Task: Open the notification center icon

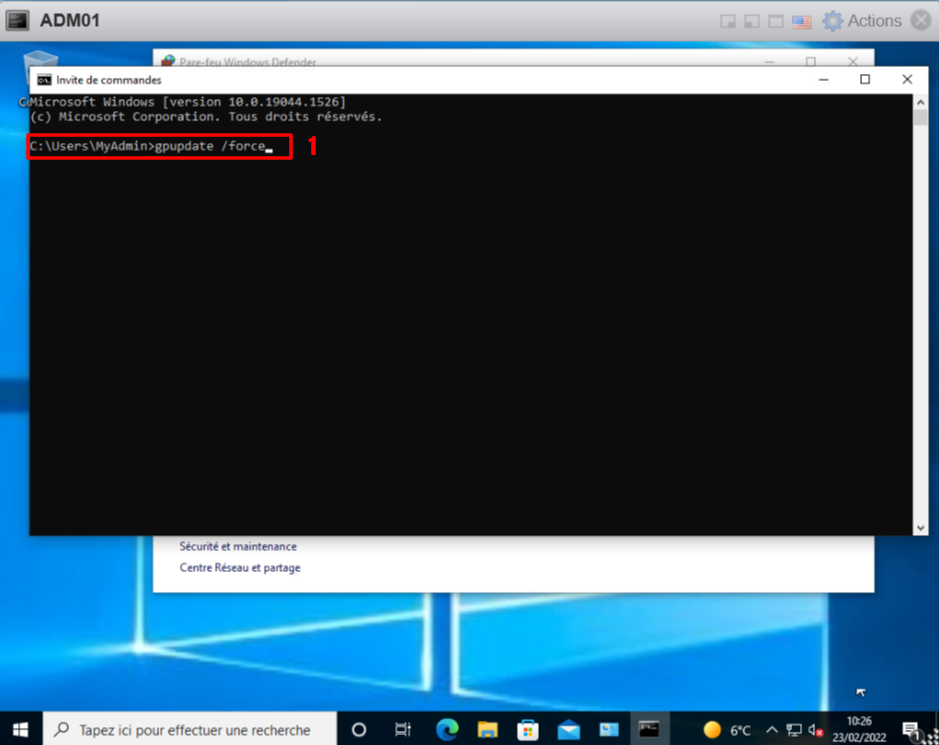Action: (910, 730)
